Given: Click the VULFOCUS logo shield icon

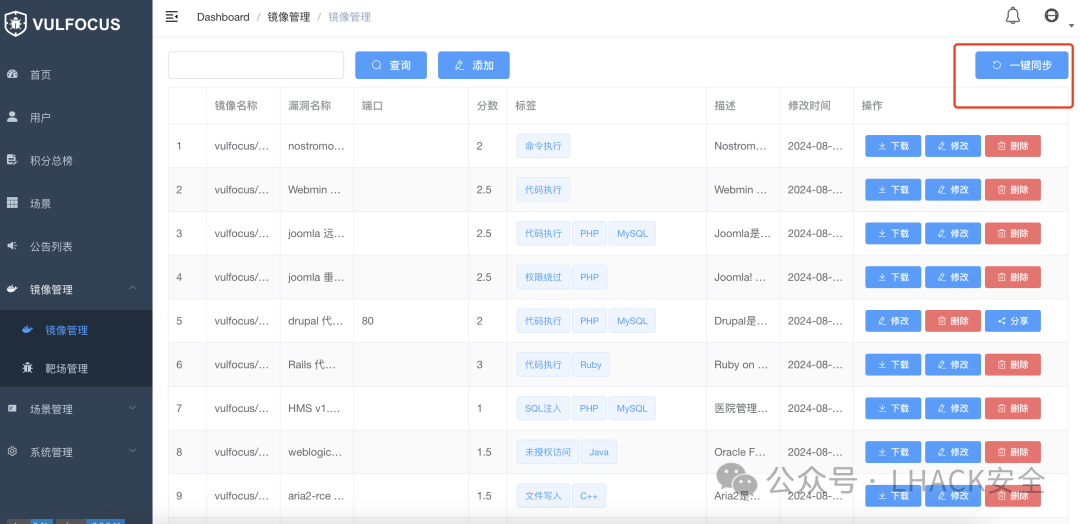Looking at the screenshot, I should point(16,24).
